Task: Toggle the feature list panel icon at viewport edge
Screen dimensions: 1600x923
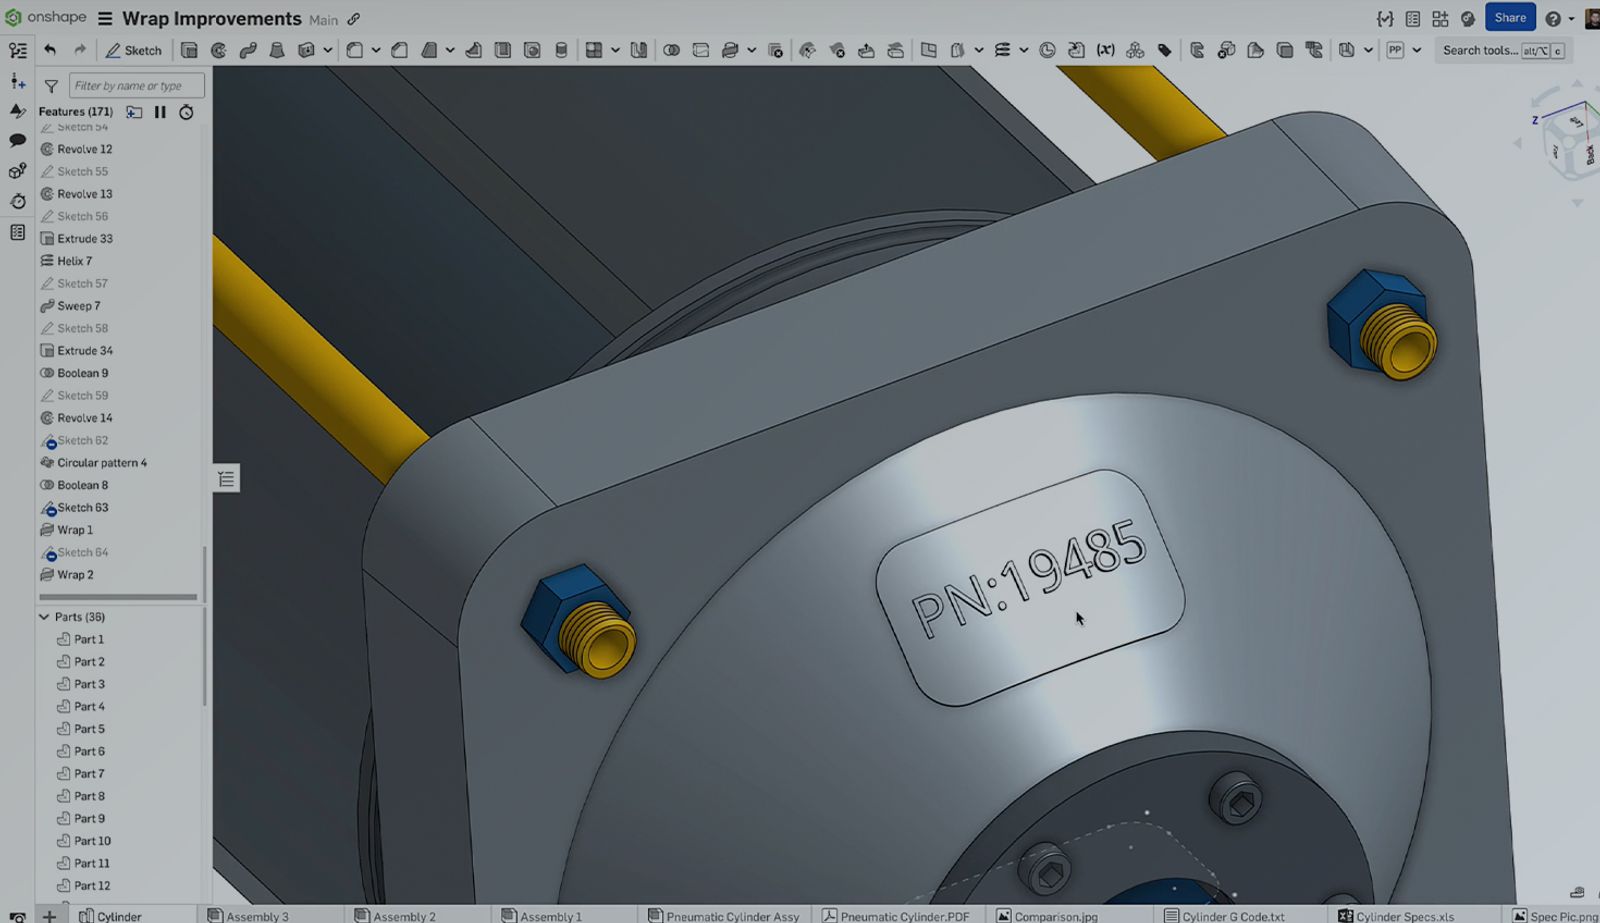Action: 227,479
